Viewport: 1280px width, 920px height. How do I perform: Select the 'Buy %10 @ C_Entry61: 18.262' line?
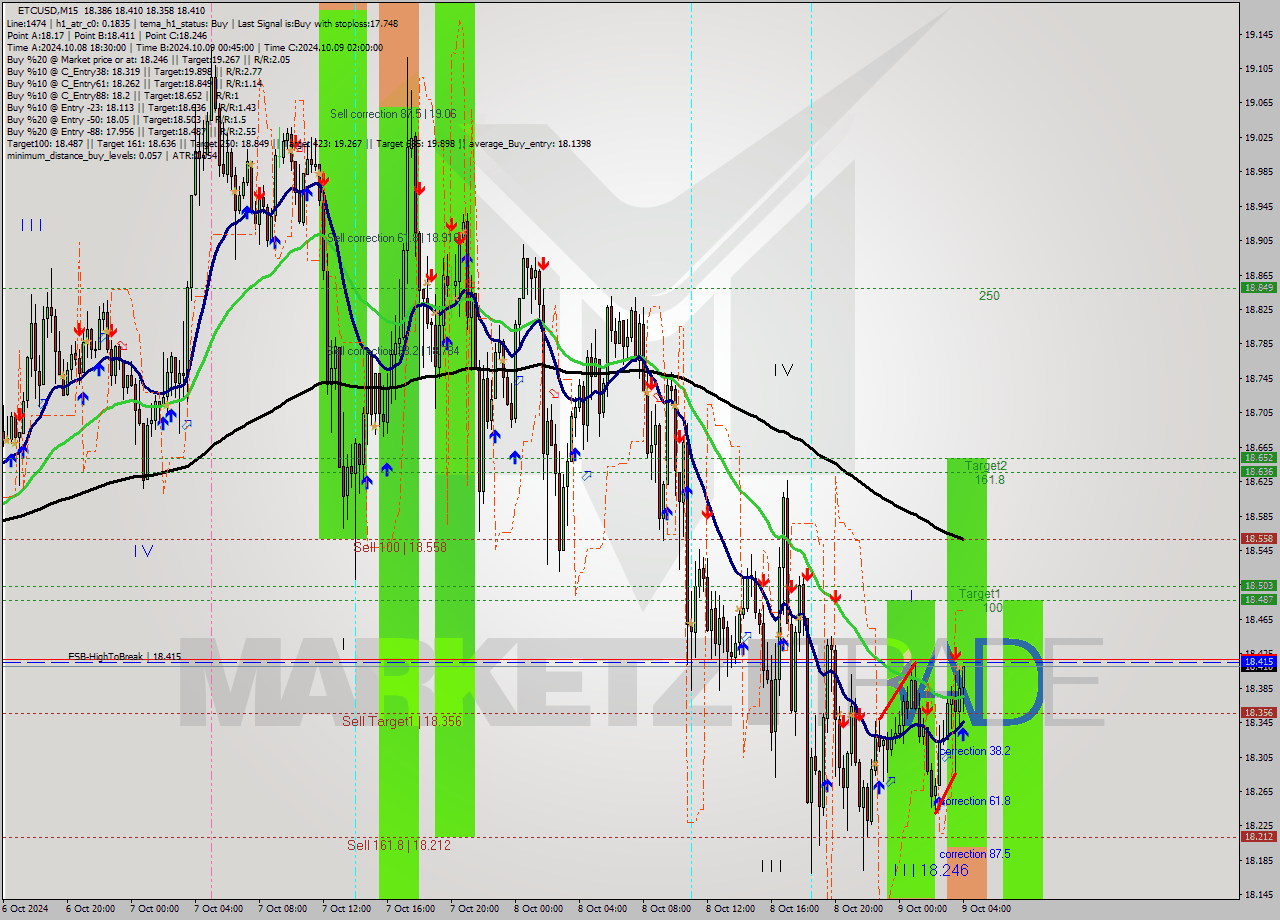click(x=133, y=83)
